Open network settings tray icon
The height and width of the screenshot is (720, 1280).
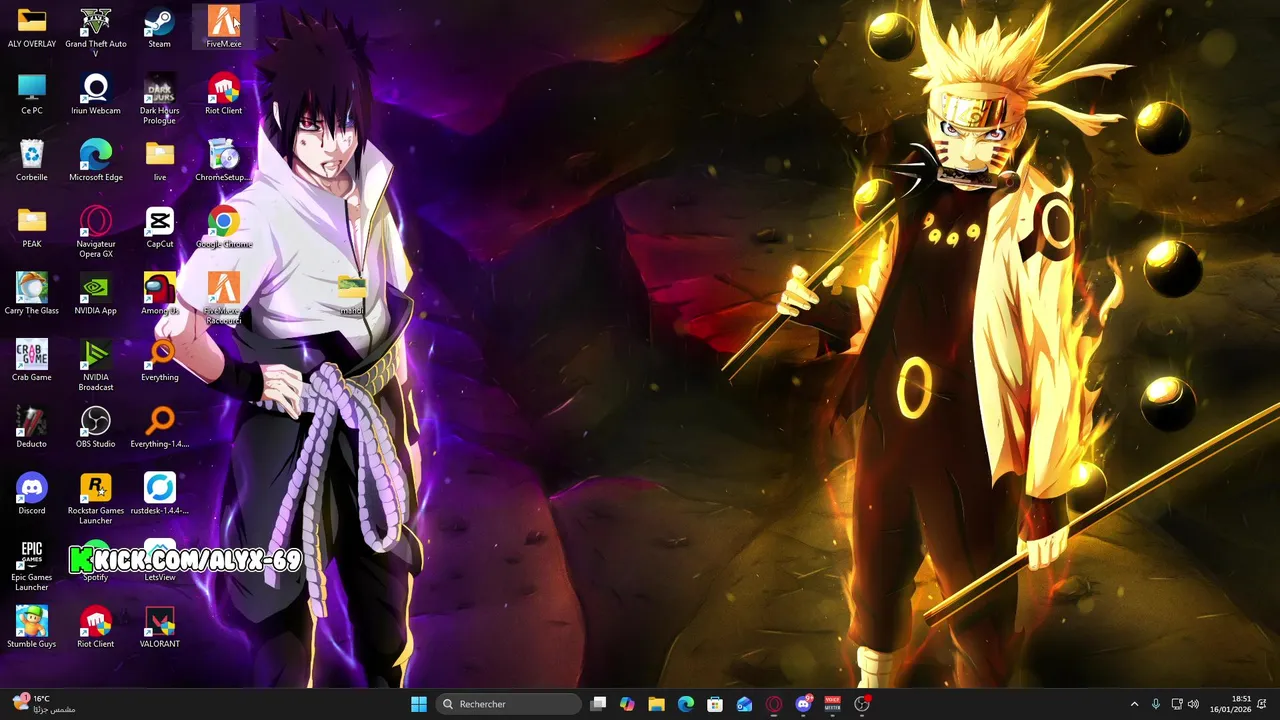tap(1177, 704)
